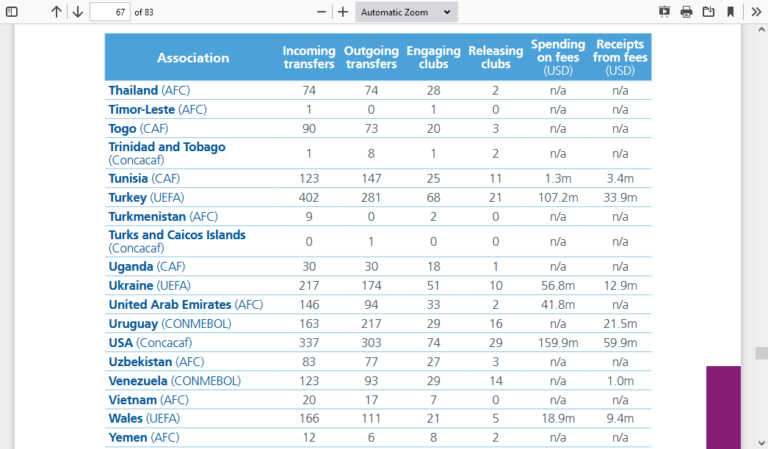Click the purple block on right margin
Screen dimensions: 768x449
(723, 406)
